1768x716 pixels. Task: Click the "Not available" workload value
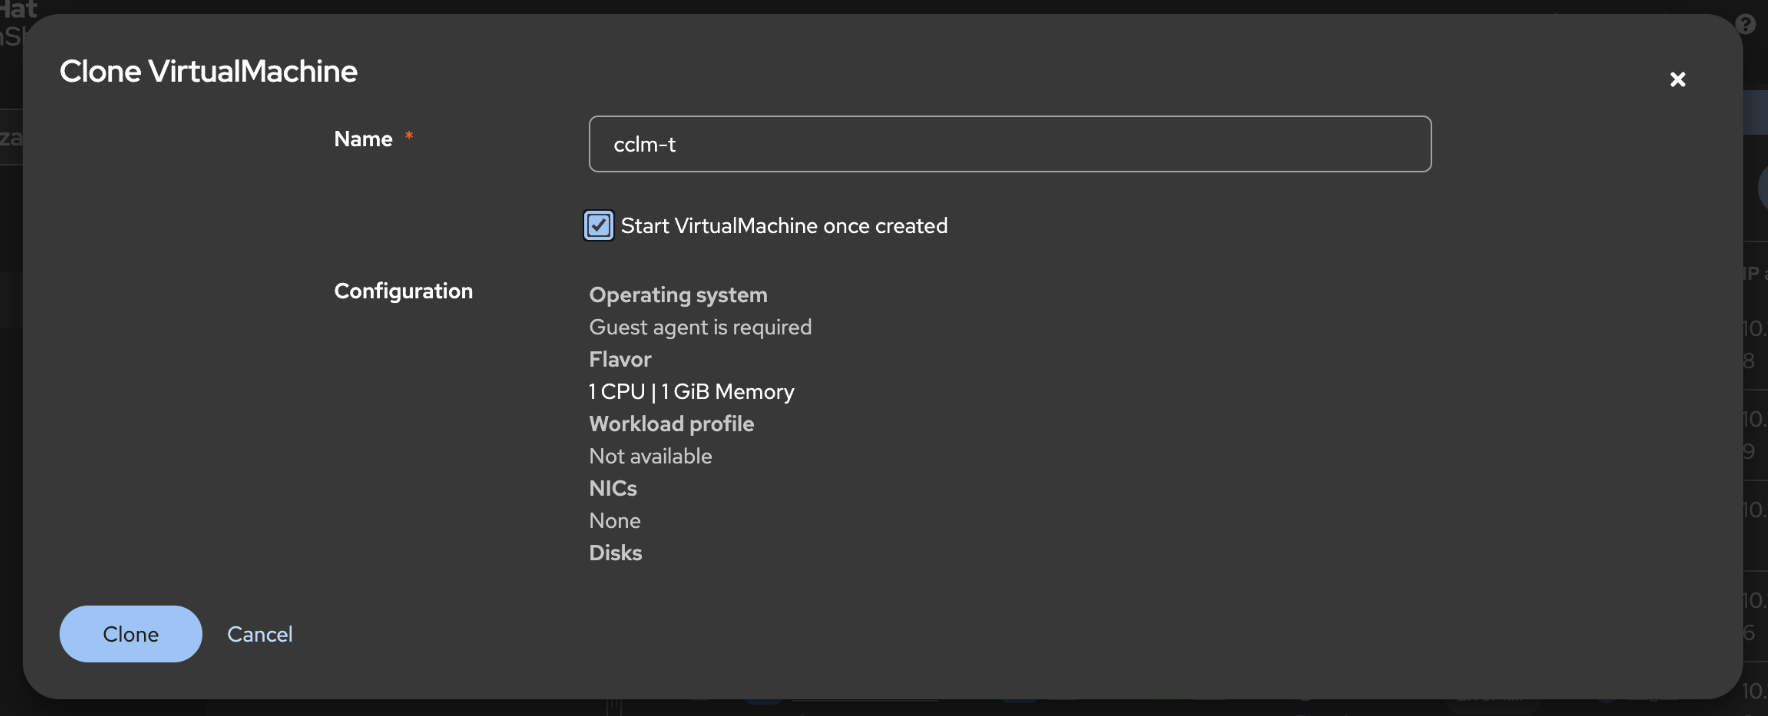pos(650,456)
